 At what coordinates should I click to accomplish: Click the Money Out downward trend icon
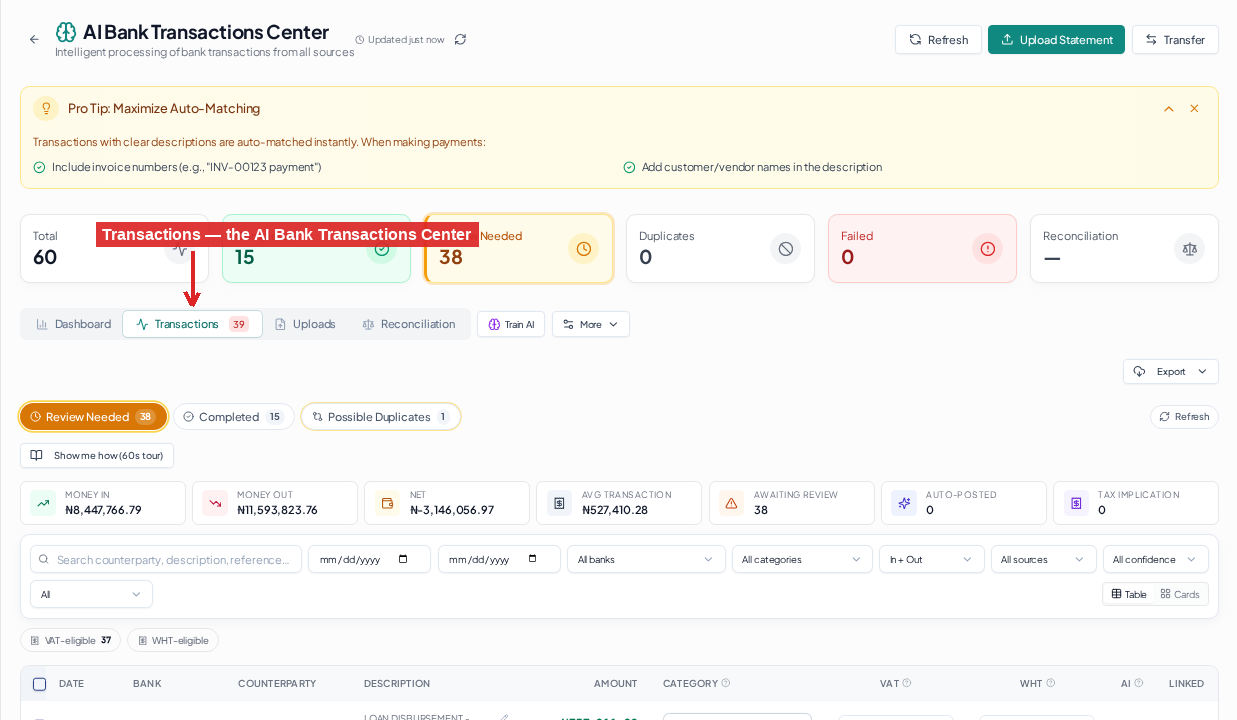click(x=215, y=503)
